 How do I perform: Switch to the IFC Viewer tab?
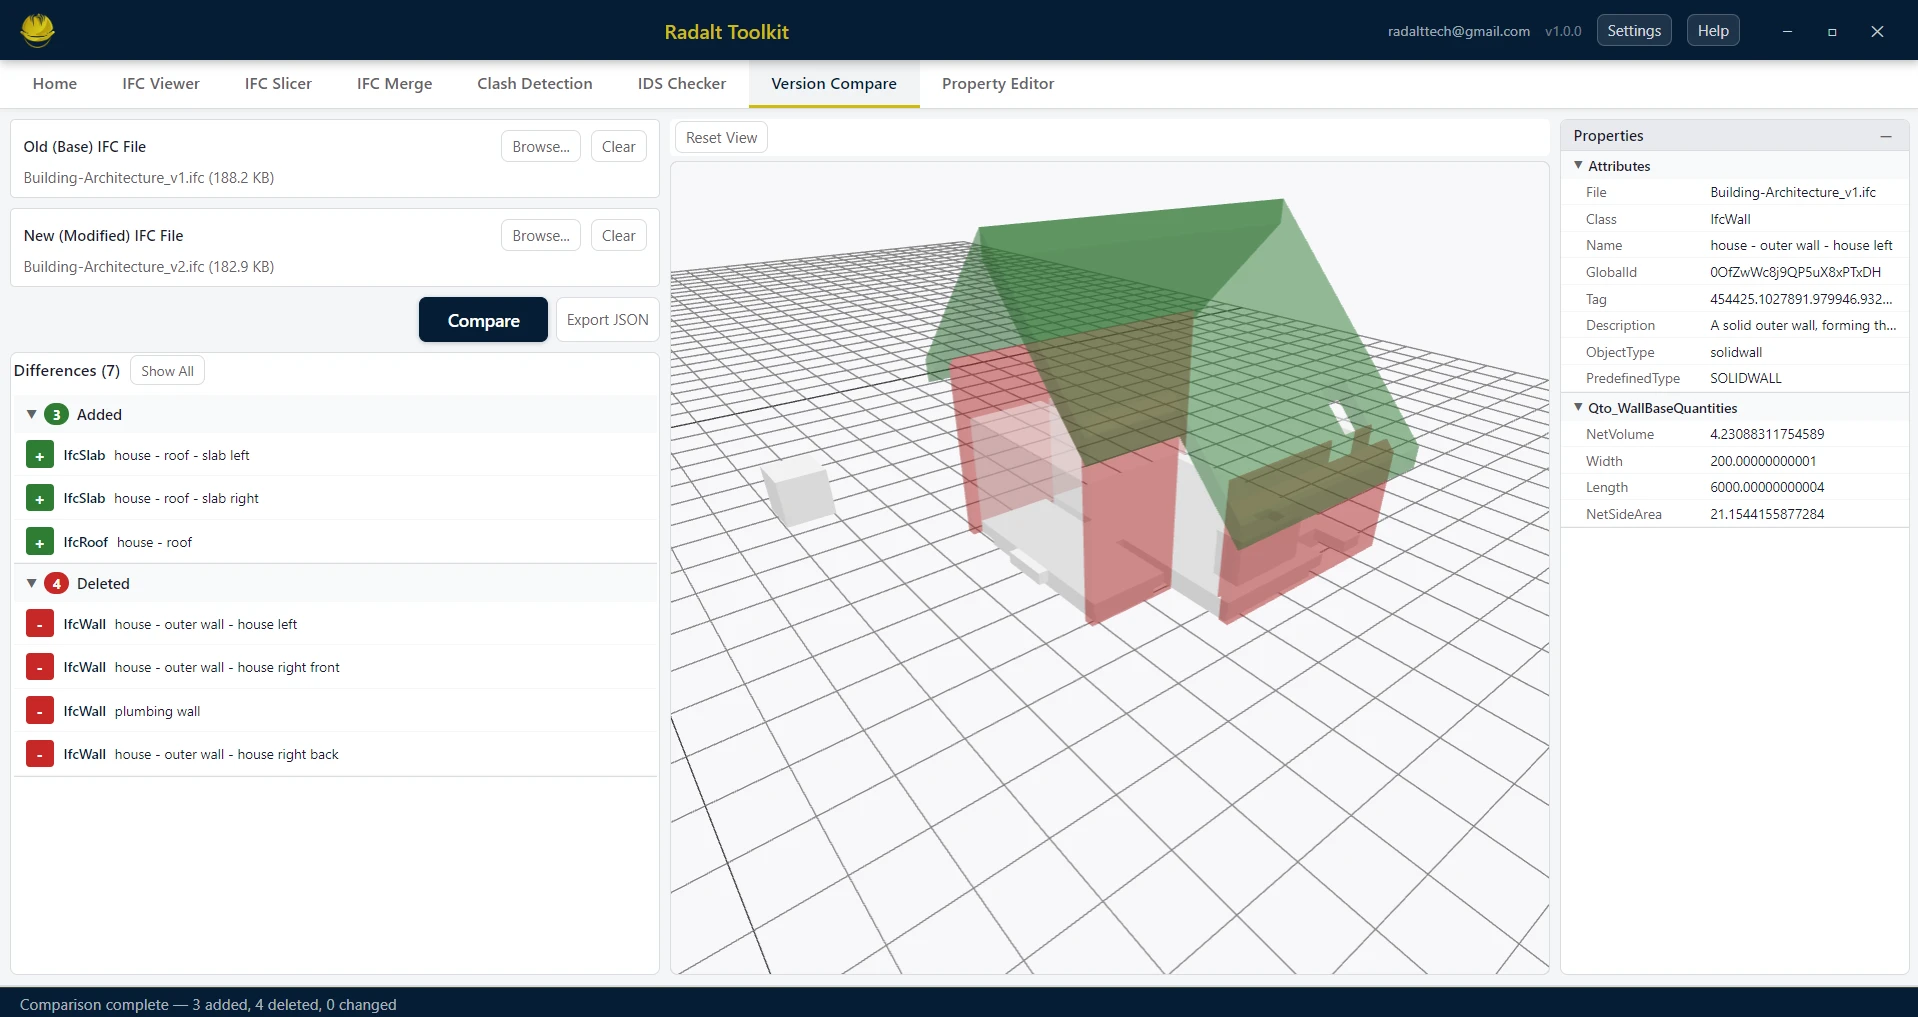click(x=160, y=84)
